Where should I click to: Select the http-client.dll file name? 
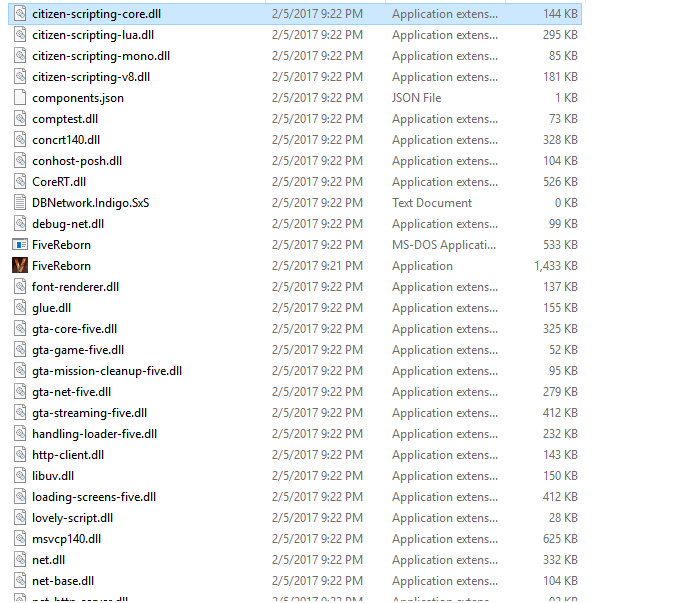tap(68, 455)
